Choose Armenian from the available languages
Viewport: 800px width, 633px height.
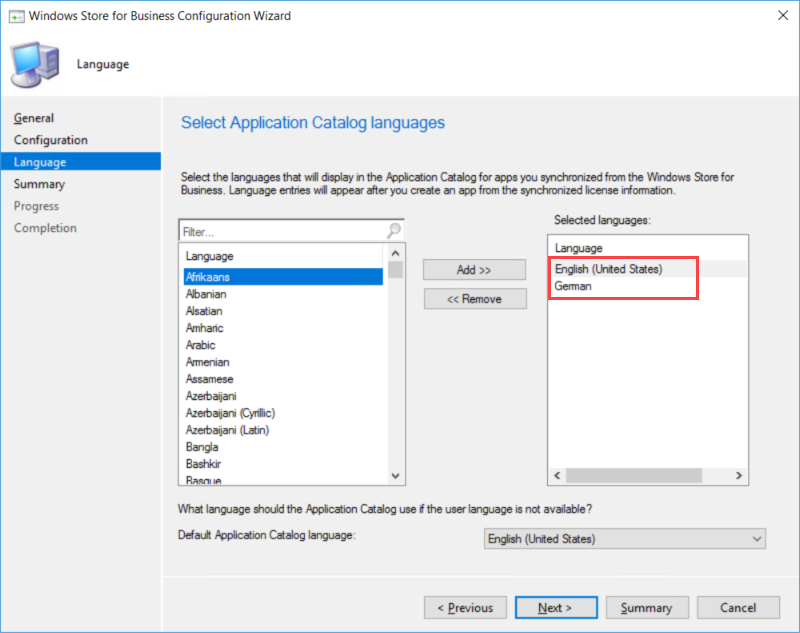point(207,362)
